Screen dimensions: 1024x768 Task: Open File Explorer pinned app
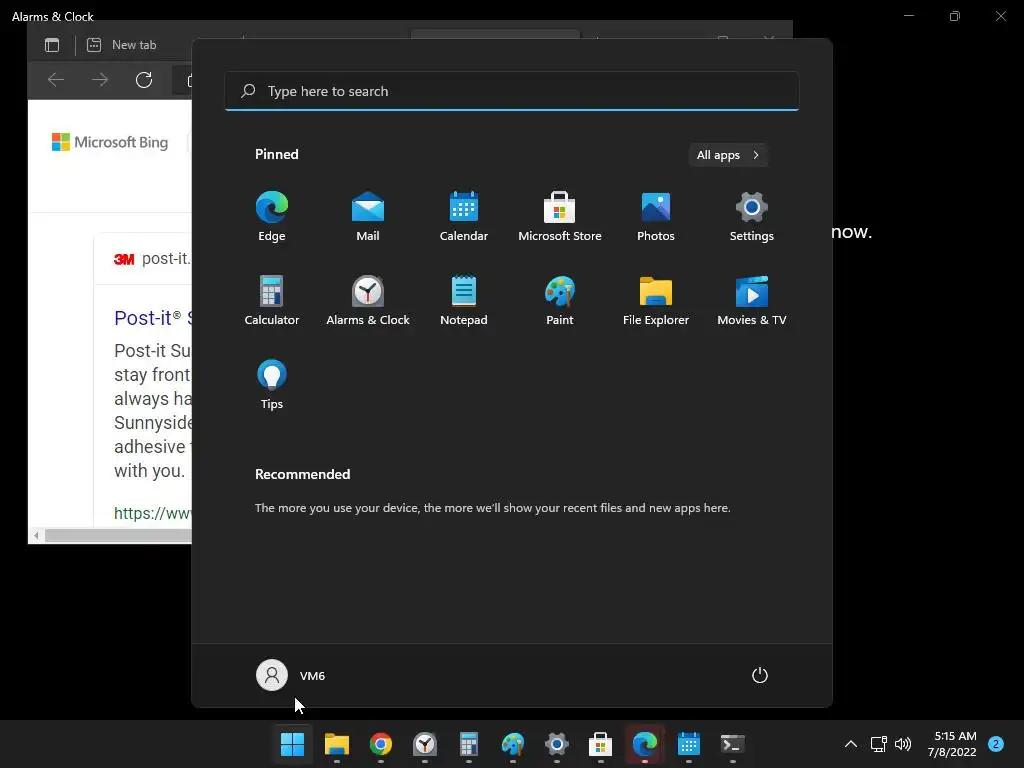[656, 300]
